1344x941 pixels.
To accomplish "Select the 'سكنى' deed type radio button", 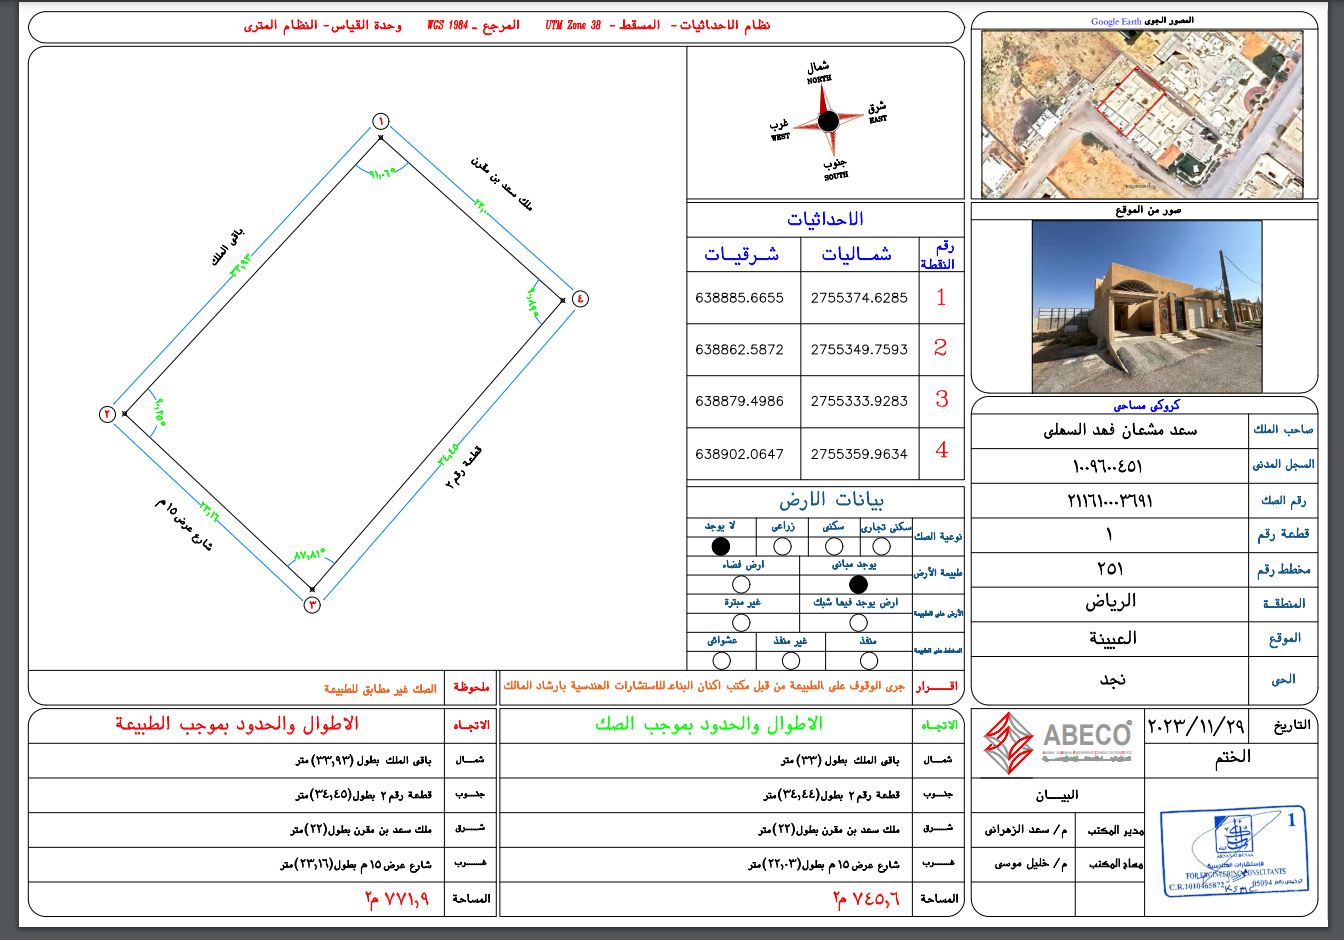I will pyautogui.click(x=833, y=546).
